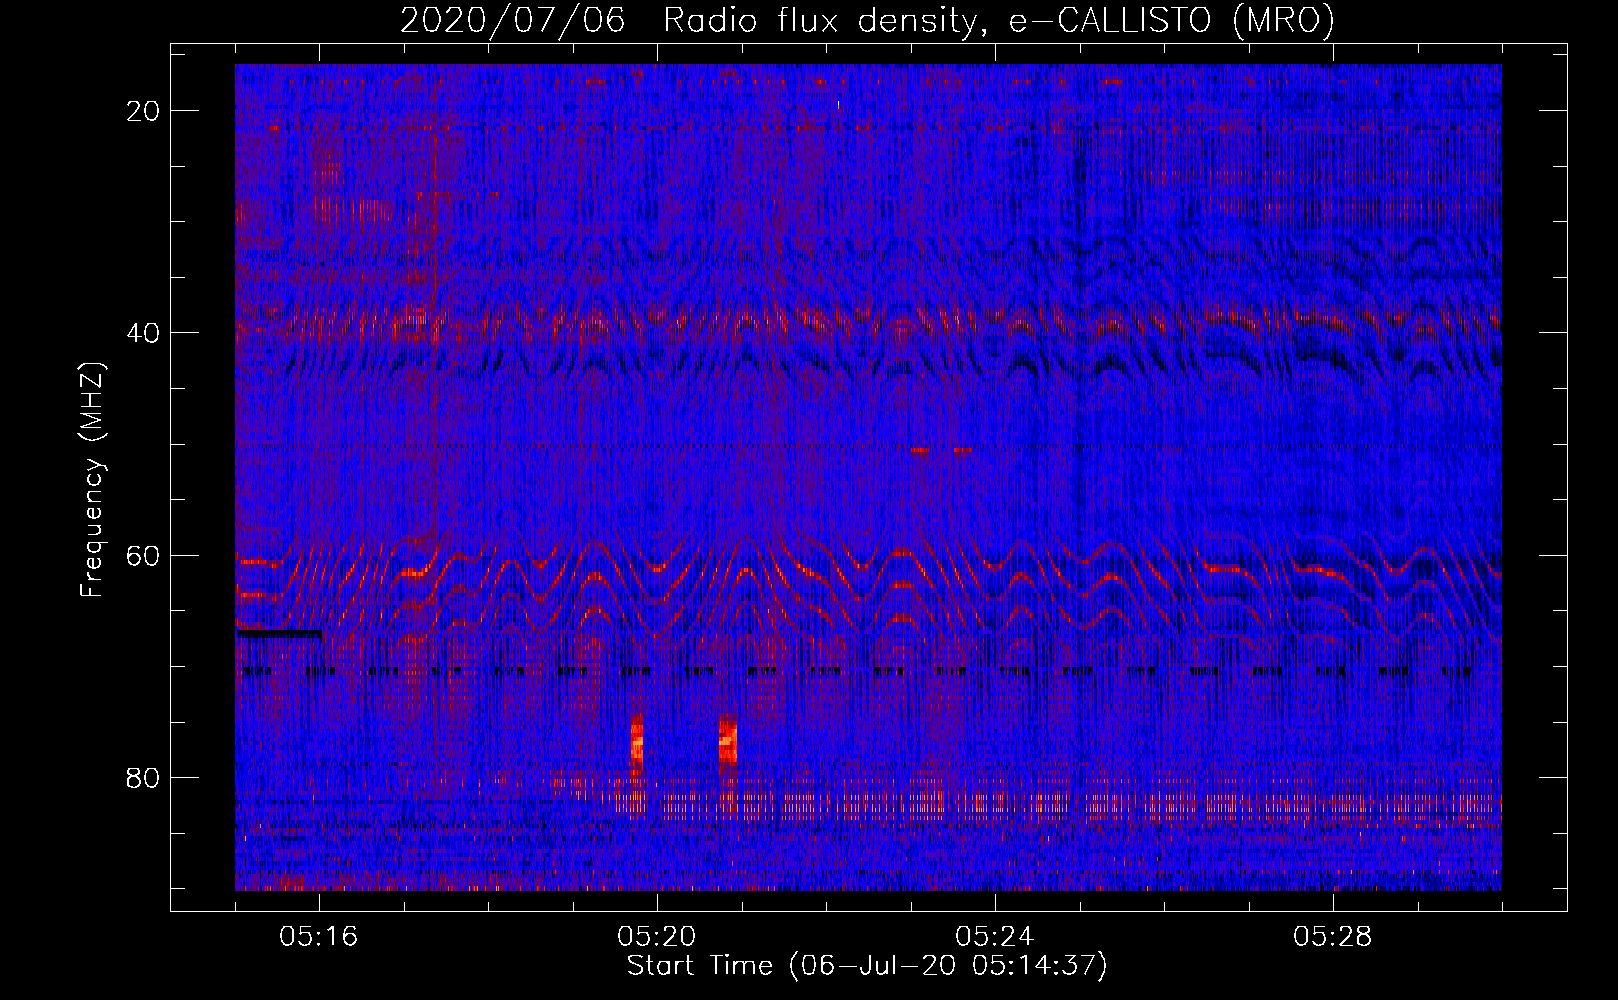Click the "80" frequency tick label
The image size is (1618, 1000).
144,778
